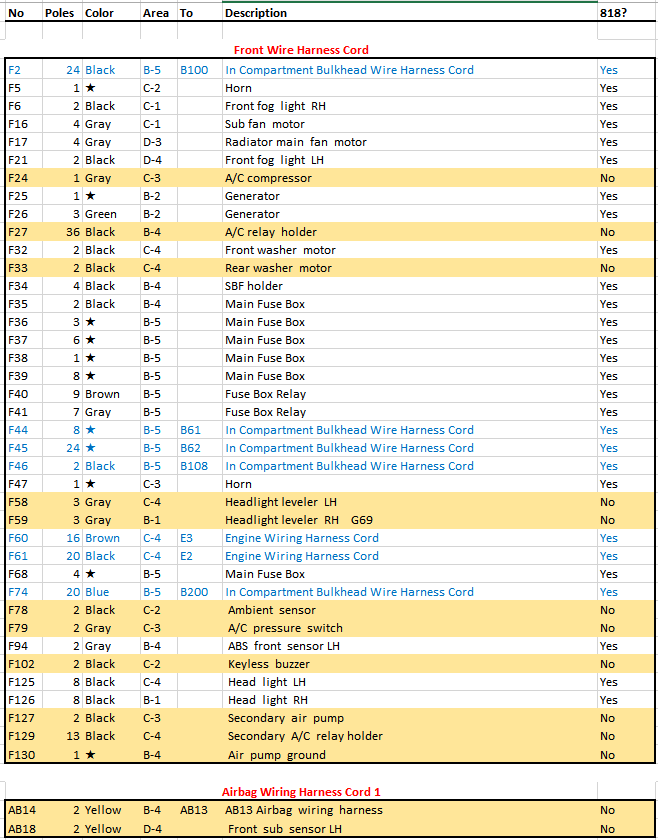Click the Airbag Wiring Harness Cord 1 heading
Viewport: 658px width, 840px height.
point(301,791)
